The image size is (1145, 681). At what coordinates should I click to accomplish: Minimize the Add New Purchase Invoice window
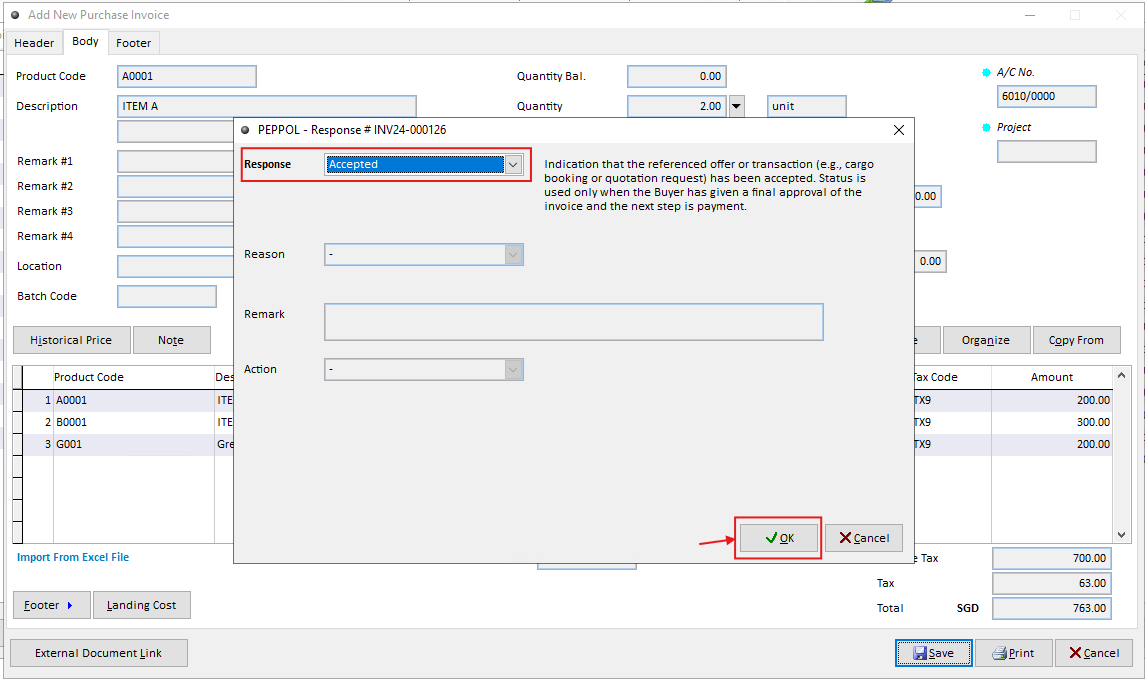pos(1030,15)
